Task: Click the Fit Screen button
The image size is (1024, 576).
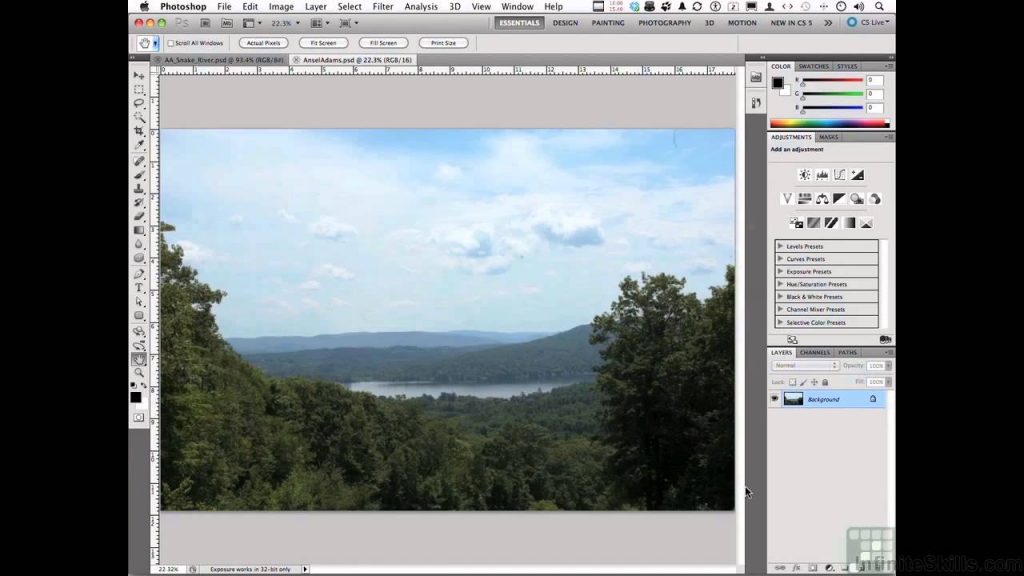Action: pyautogui.click(x=323, y=43)
